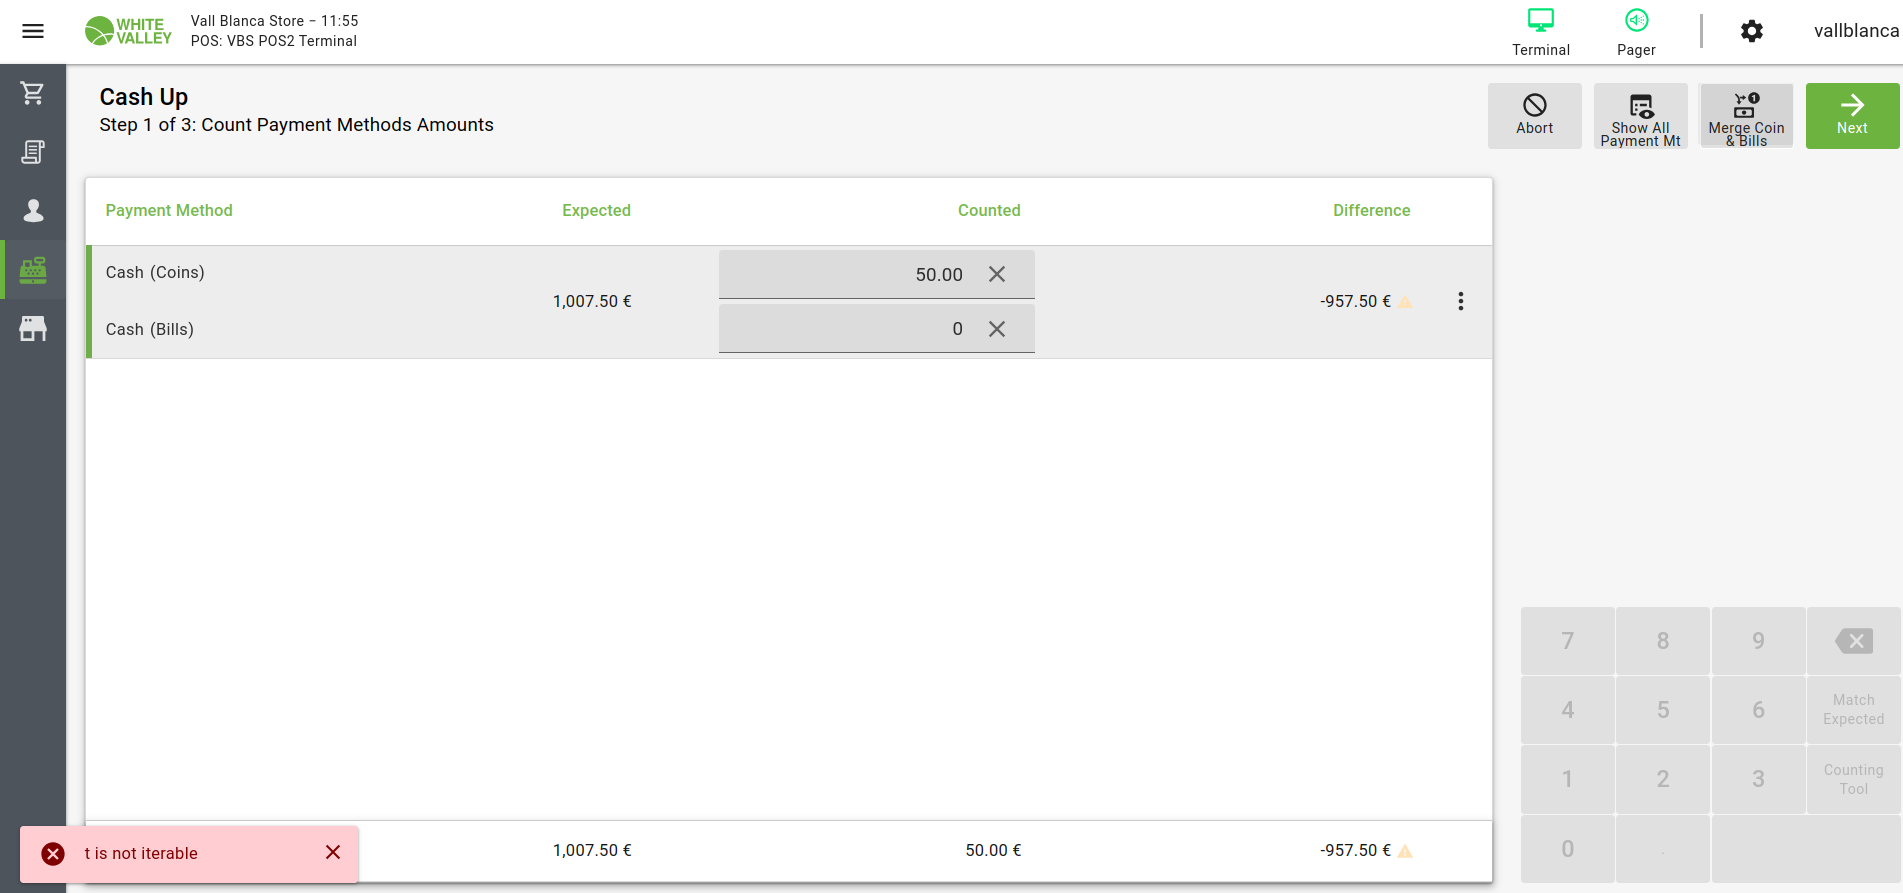Select the Cash (Bills) row label
1903x893 pixels.
[x=150, y=329]
